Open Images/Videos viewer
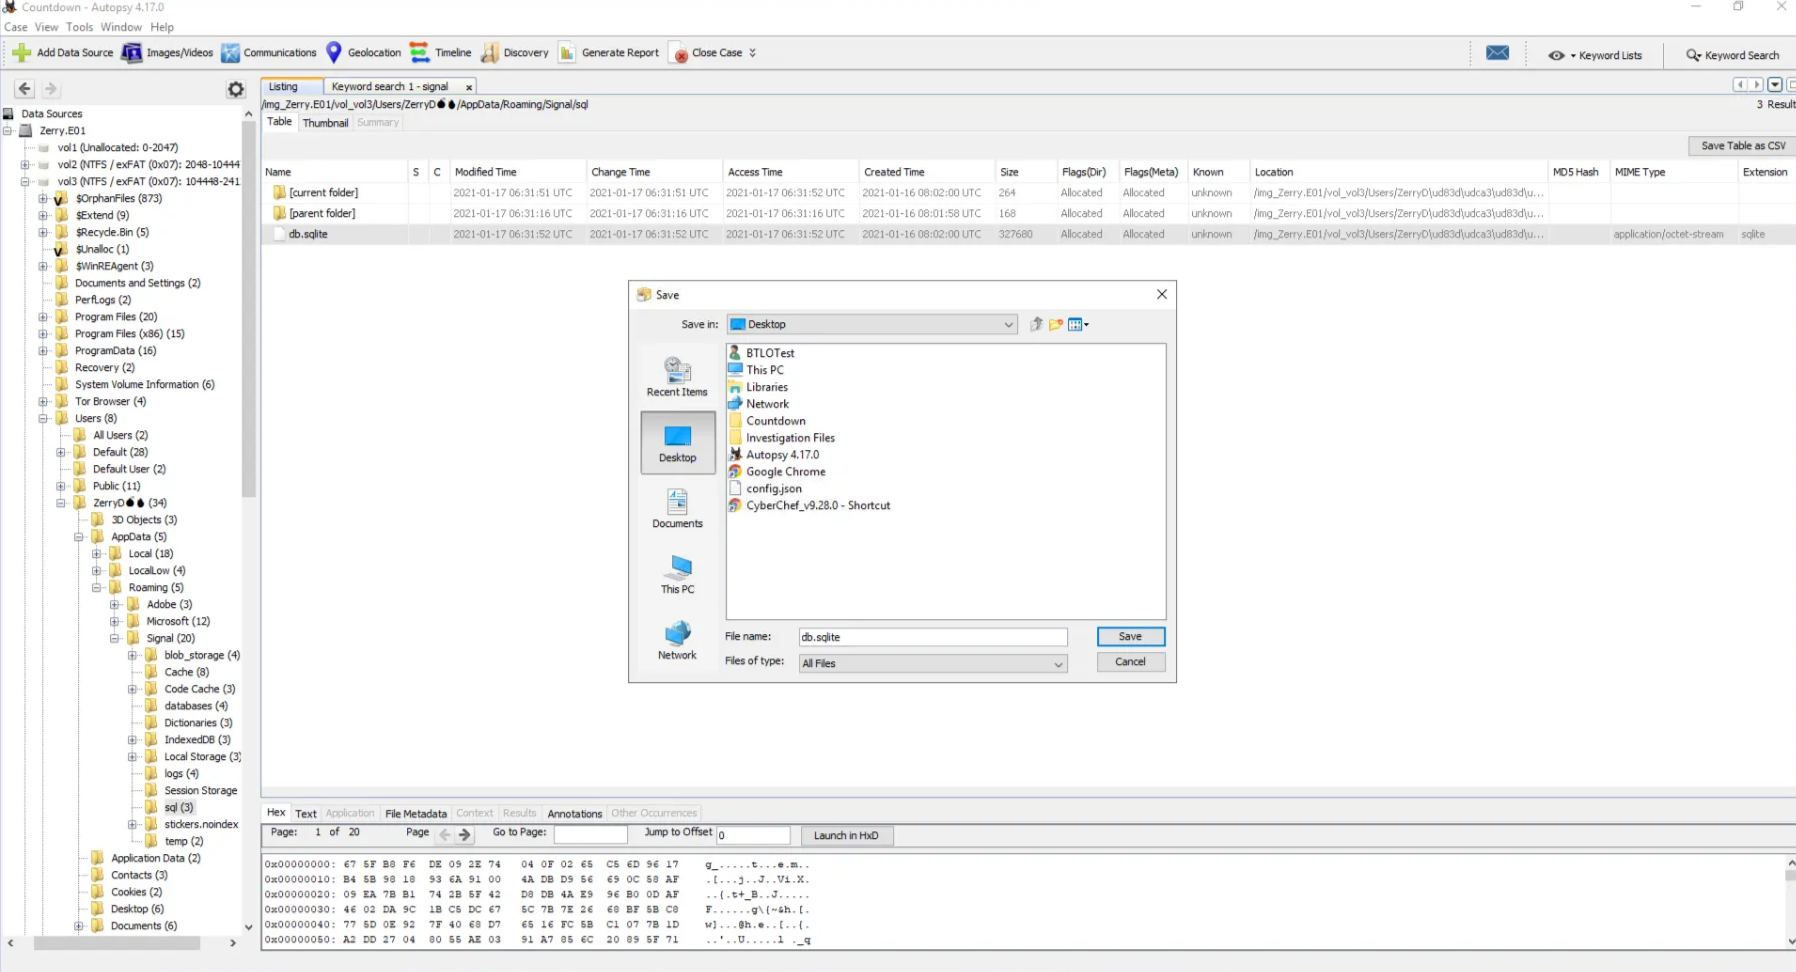Image resolution: width=1796 pixels, height=972 pixels. (x=167, y=53)
